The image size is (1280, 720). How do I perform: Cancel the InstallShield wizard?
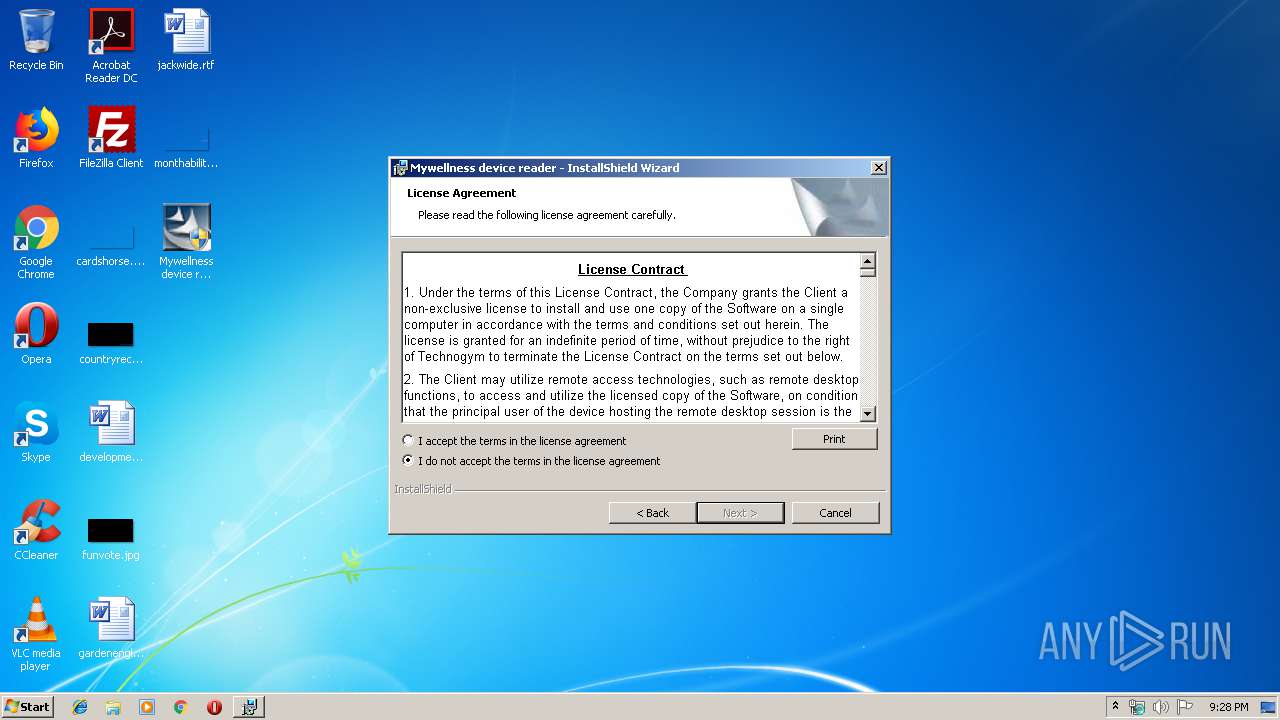pos(835,513)
